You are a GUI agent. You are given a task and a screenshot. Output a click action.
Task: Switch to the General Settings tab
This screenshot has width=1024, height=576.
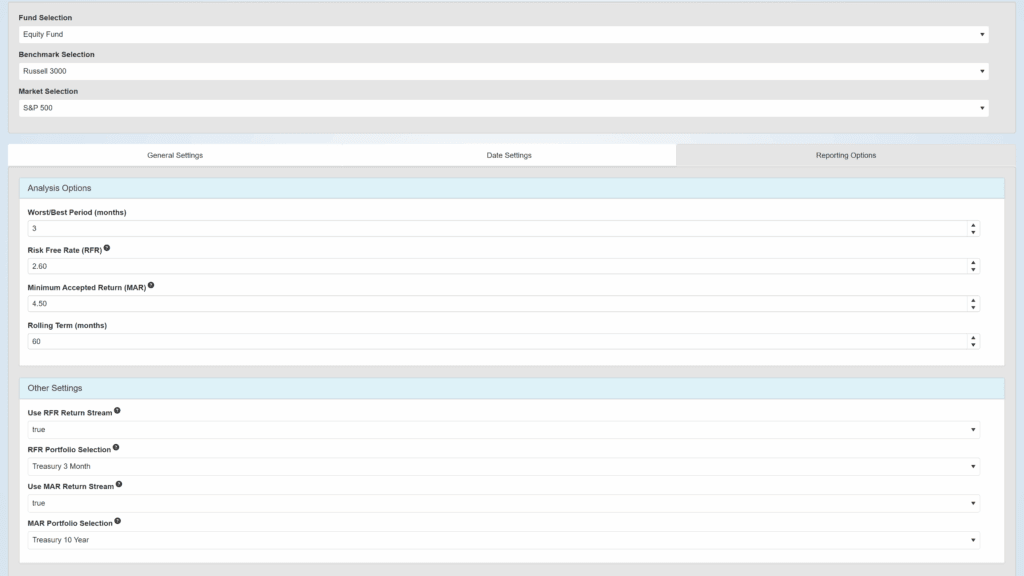point(175,155)
